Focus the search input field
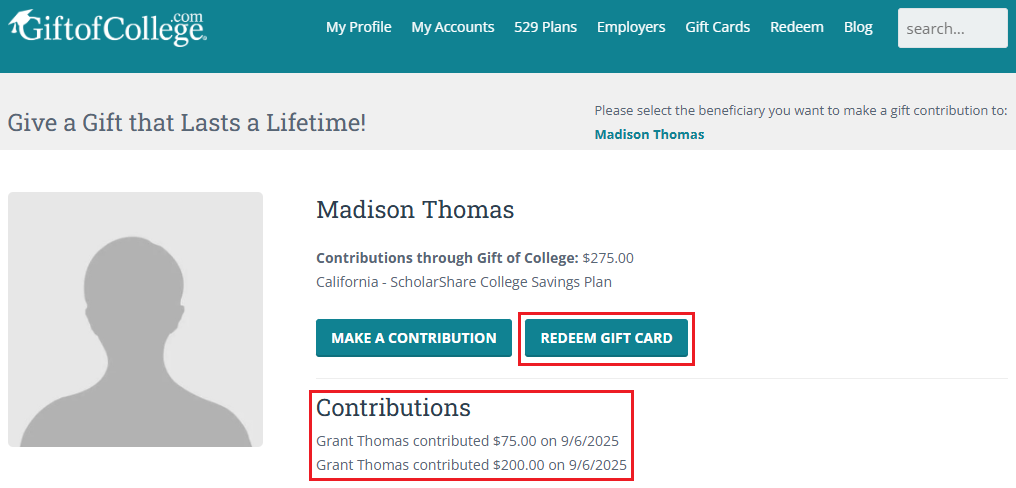This screenshot has width=1016, height=488. 952,28
